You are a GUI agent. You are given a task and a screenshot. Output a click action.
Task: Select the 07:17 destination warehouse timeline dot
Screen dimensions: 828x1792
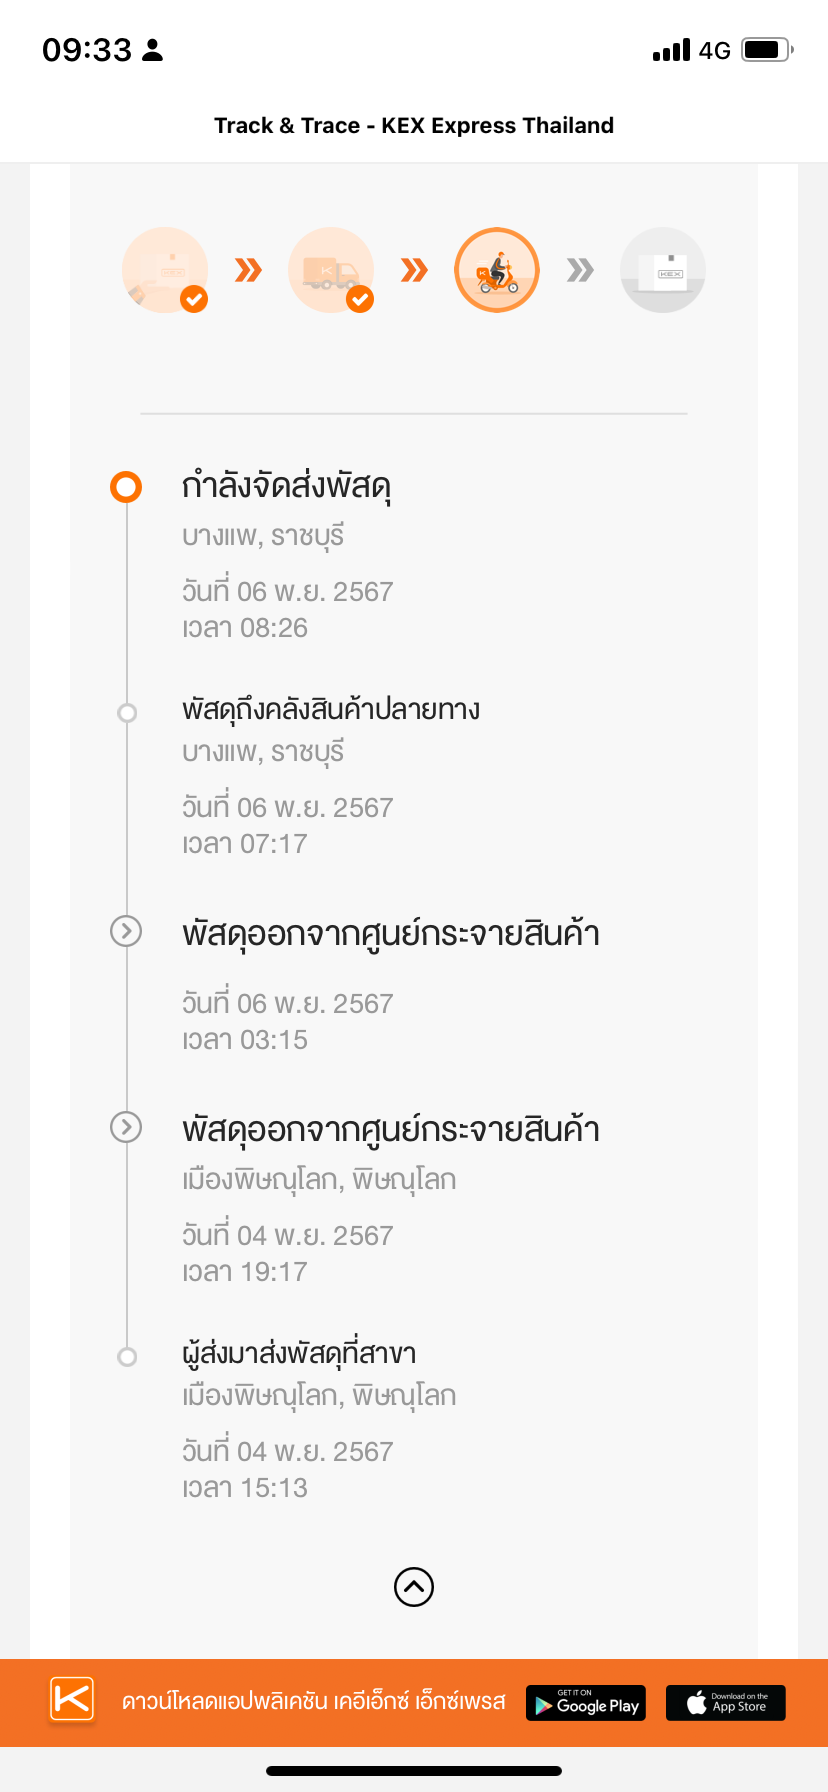coord(127,713)
